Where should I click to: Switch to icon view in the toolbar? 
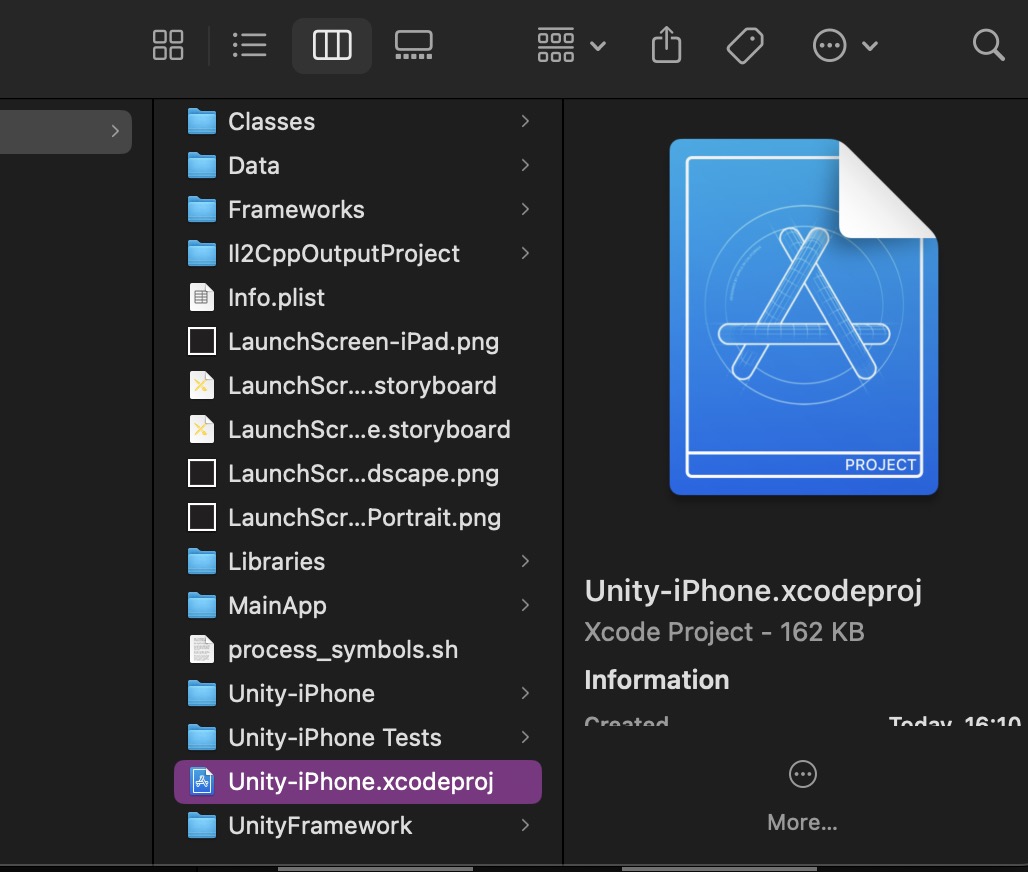coord(168,45)
